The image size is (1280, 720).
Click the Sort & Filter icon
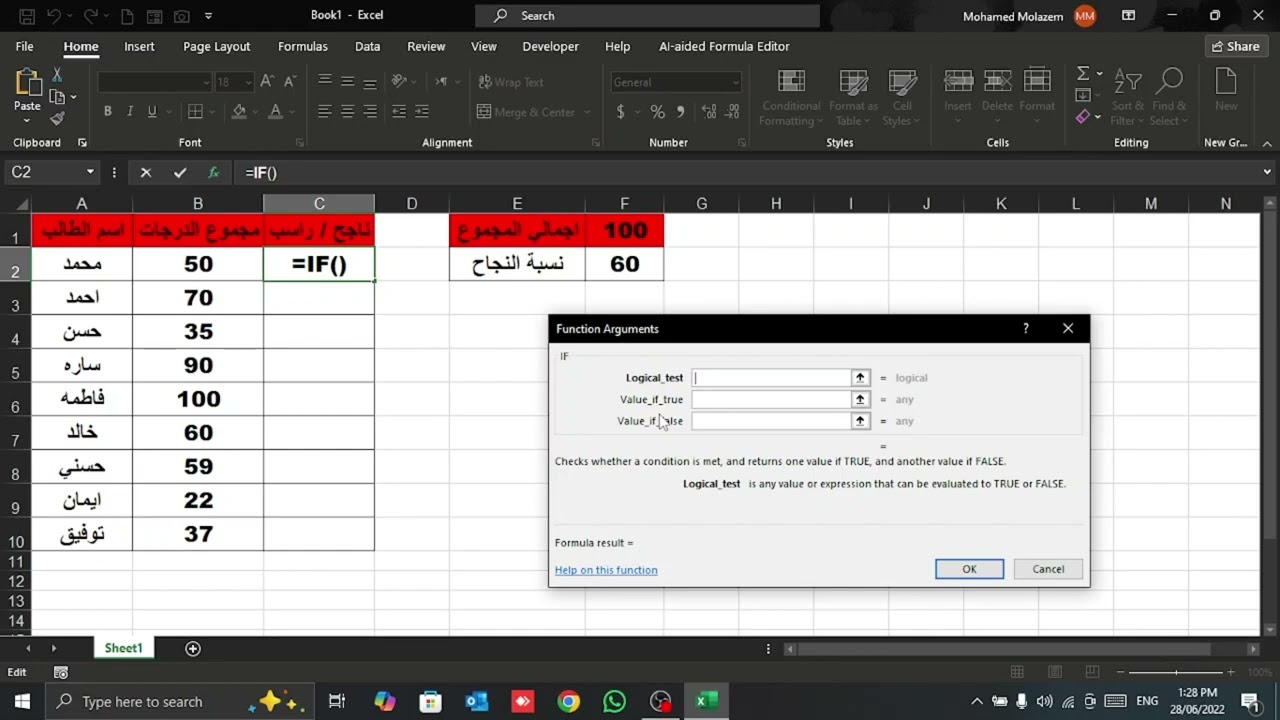(x=1128, y=83)
